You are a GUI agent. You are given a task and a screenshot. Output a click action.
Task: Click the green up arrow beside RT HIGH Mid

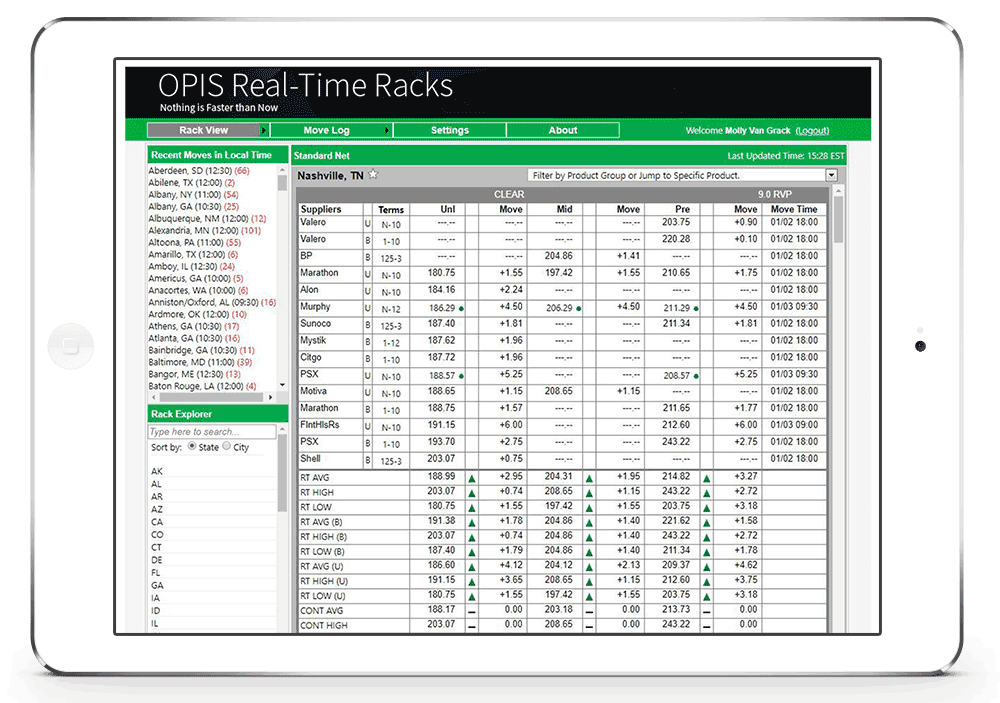tap(589, 492)
